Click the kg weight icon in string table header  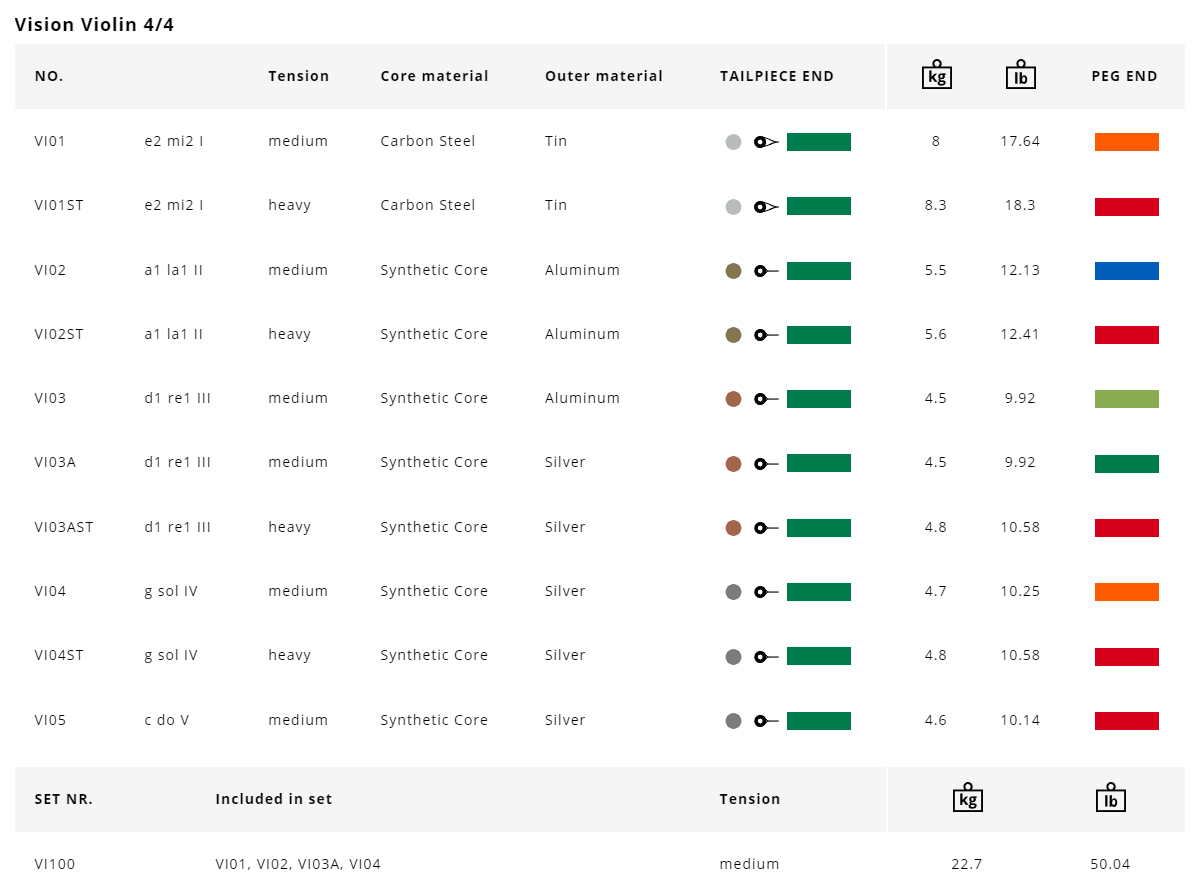(x=936, y=76)
